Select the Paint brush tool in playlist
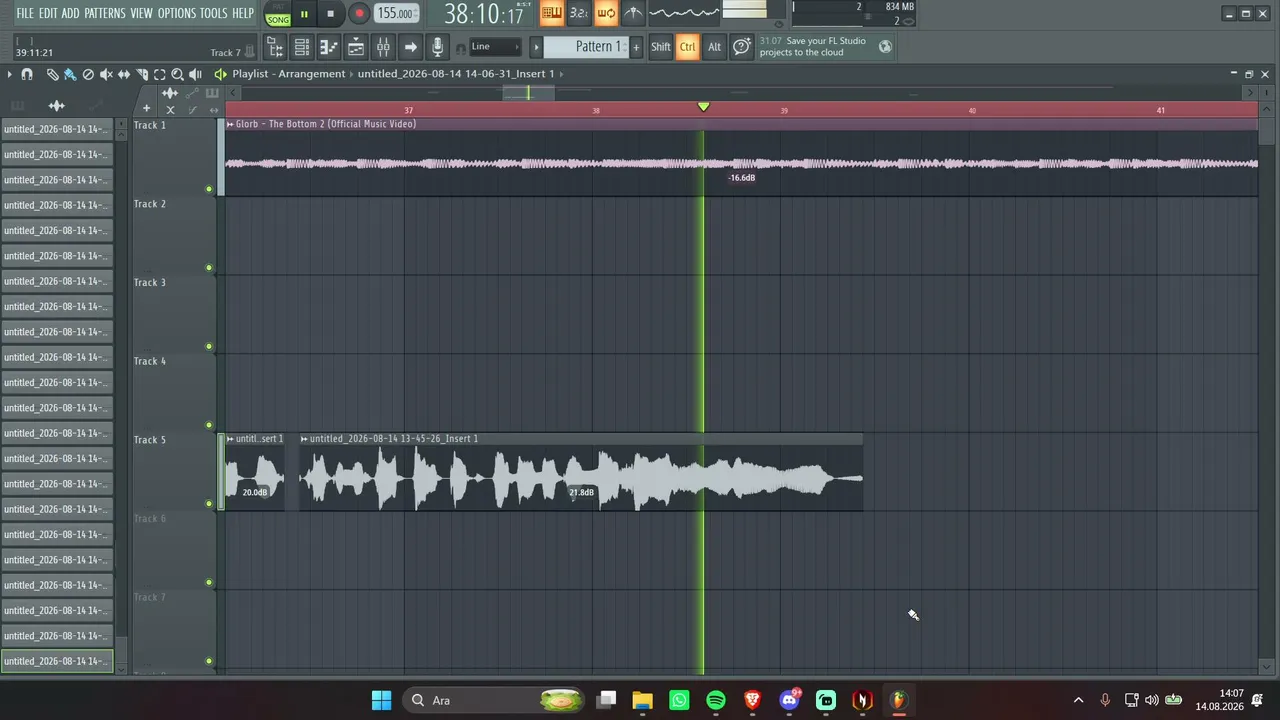 (70, 74)
